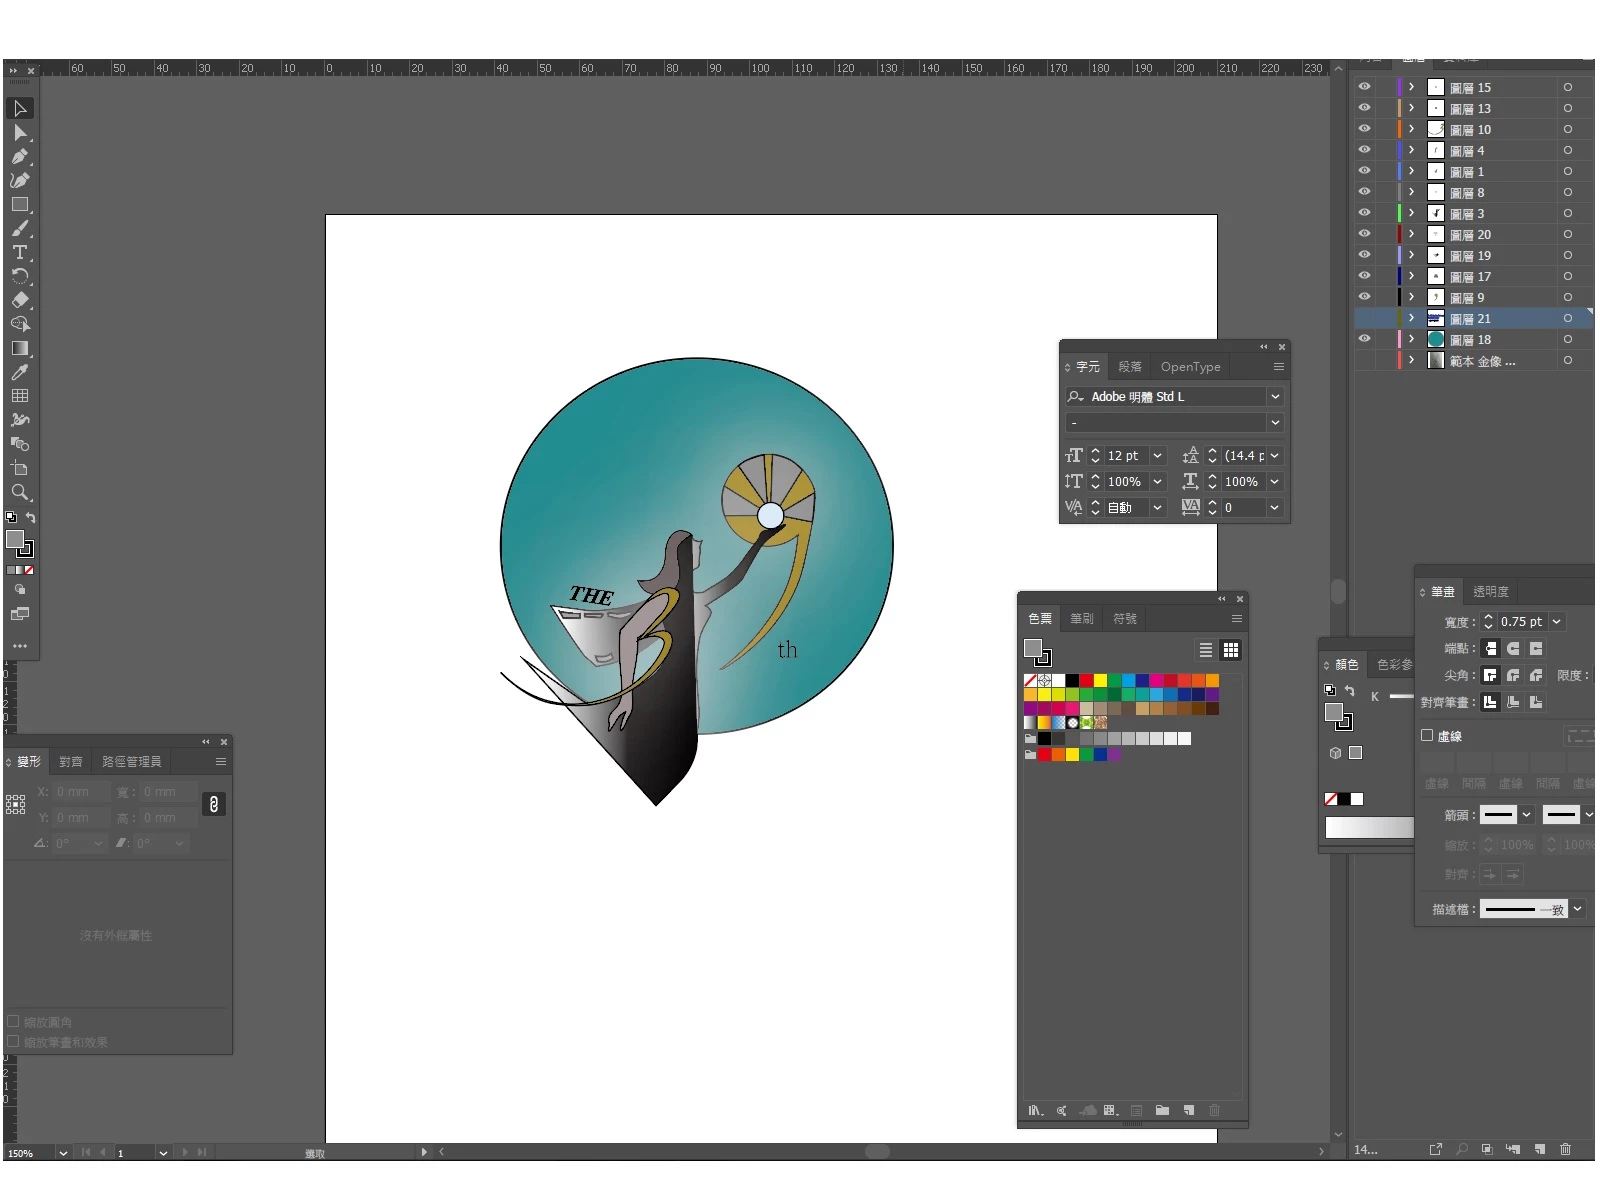Image resolution: width=1600 pixels, height=1200 pixels.
Task: Choose round cap in 端點 options
Action: click(x=1513, y=648)
